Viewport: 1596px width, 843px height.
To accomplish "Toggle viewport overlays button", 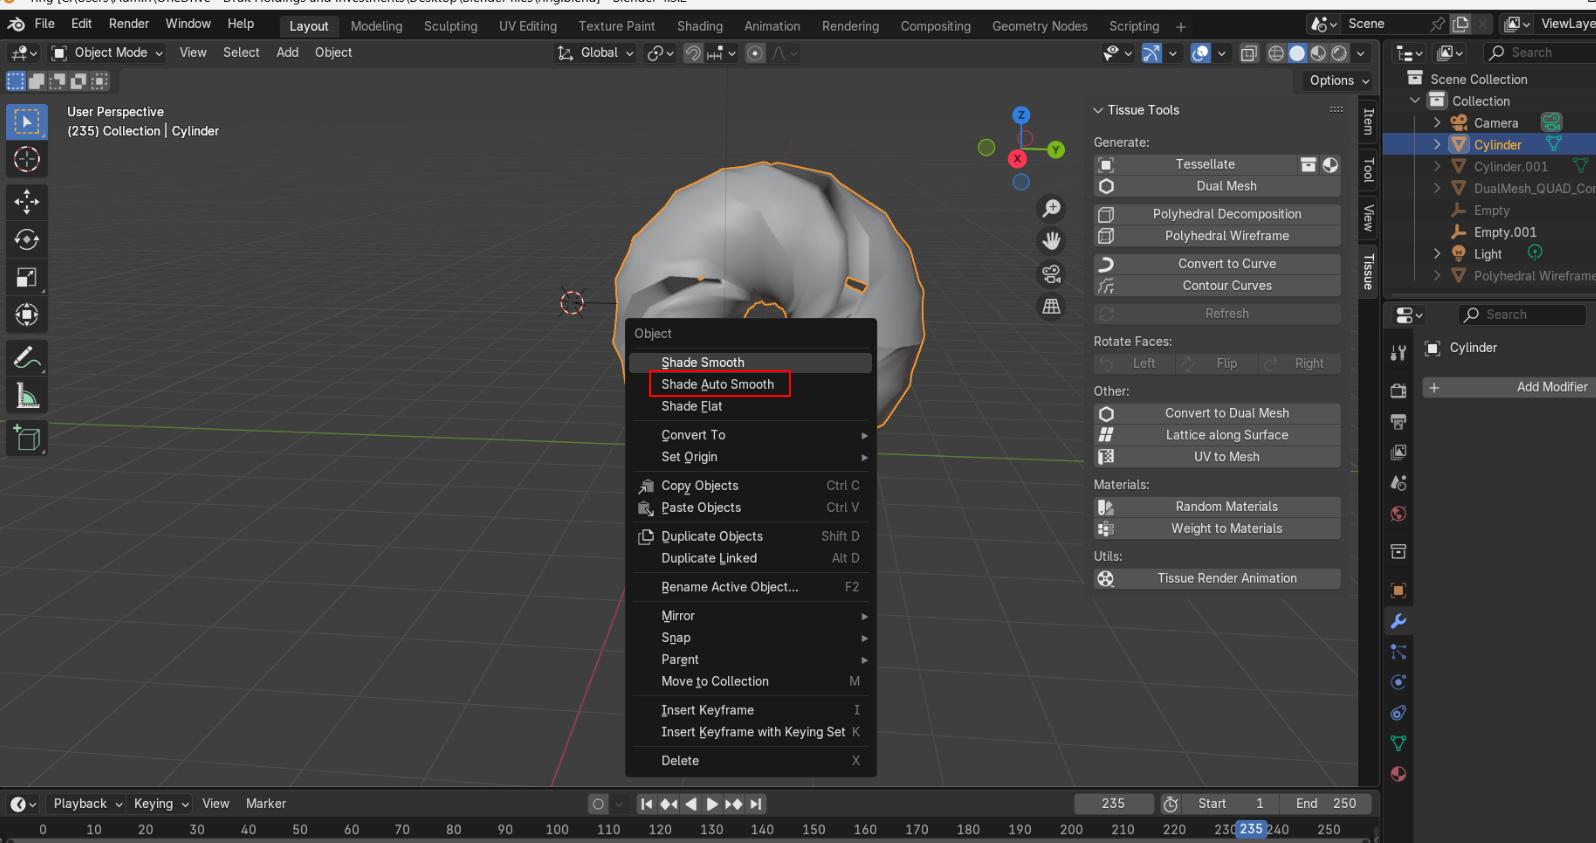I will pos(1201,53).
